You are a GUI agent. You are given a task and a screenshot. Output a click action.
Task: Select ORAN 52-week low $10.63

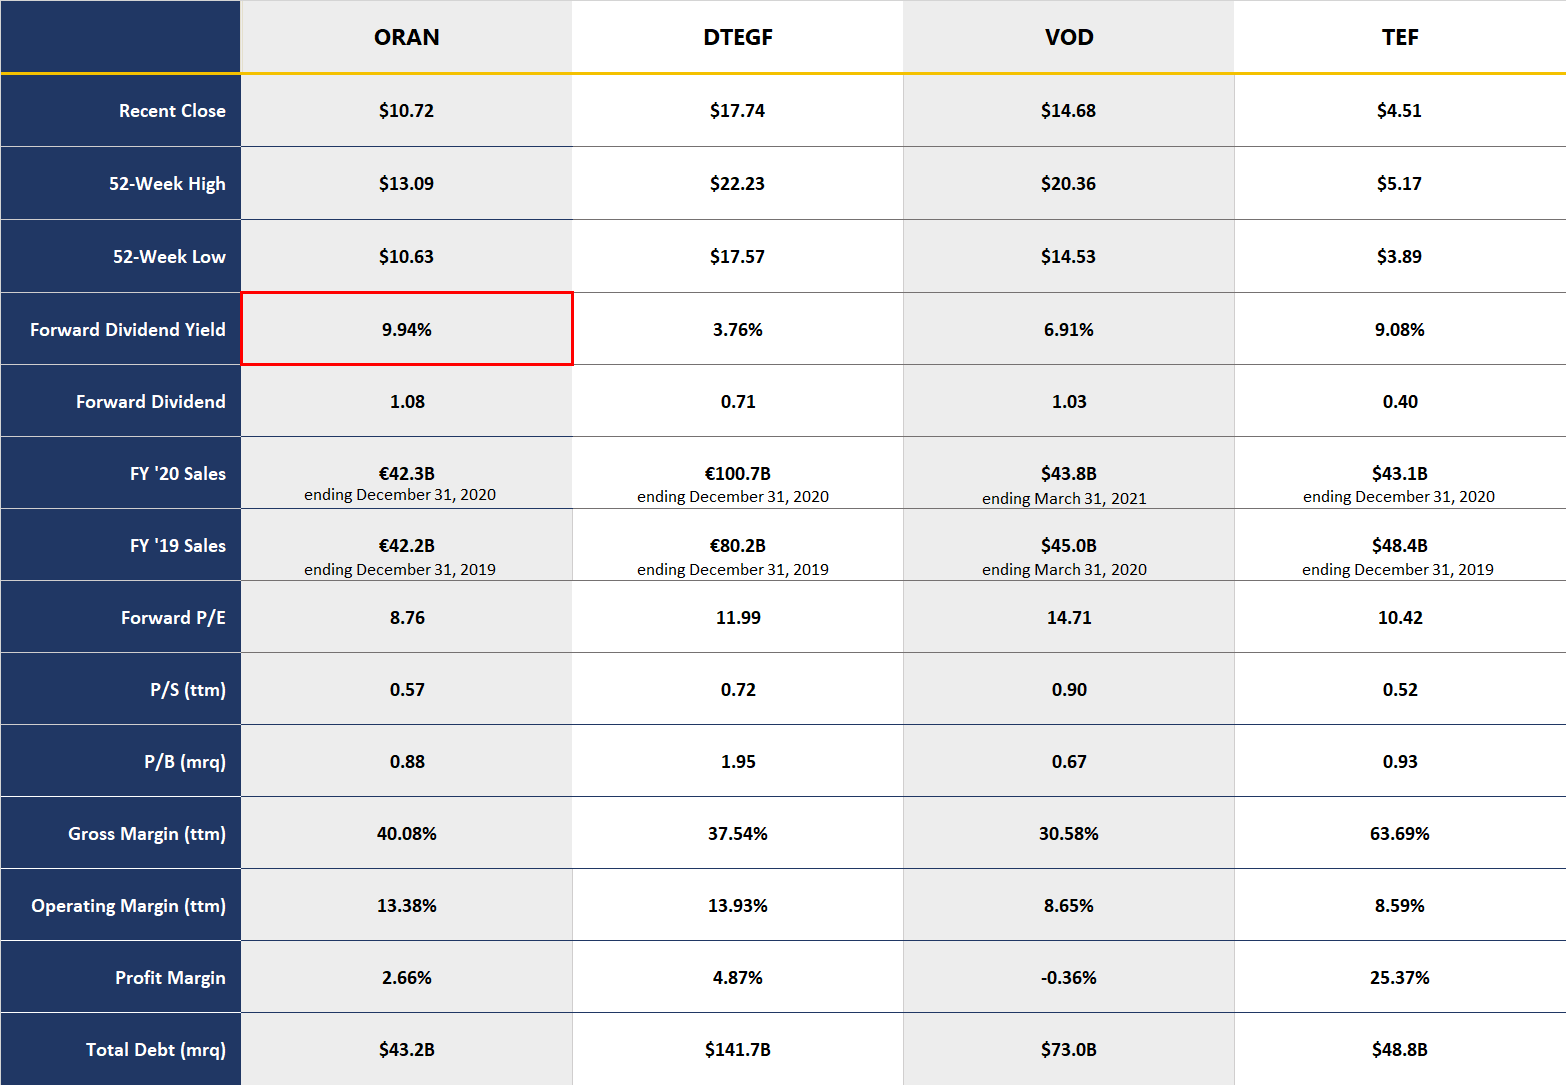tap(406, 257)
